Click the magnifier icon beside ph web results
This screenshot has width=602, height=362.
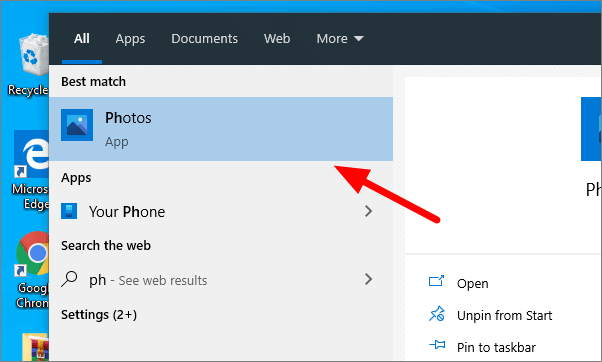(x=69, y=279)
